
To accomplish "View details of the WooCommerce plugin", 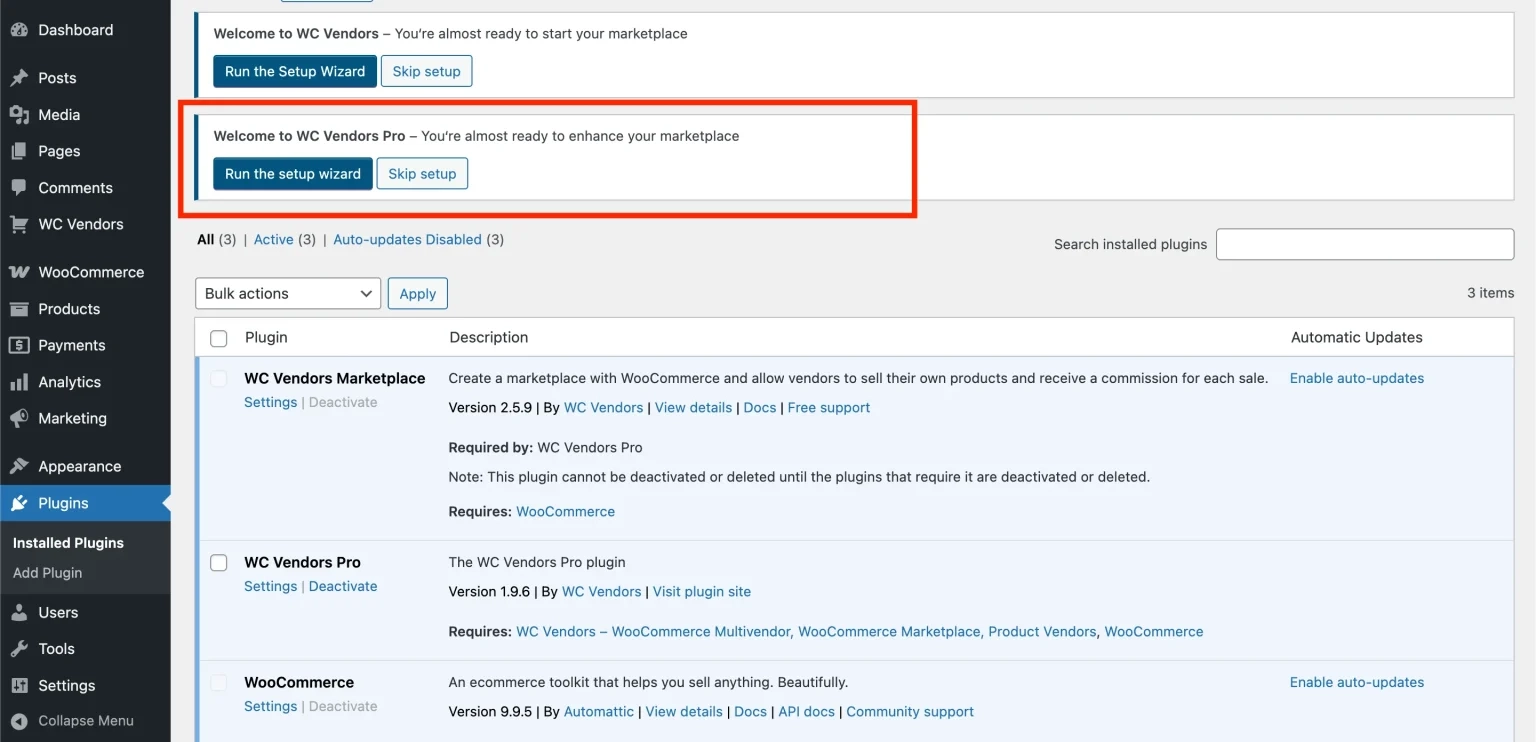I will tap(684, 711).
